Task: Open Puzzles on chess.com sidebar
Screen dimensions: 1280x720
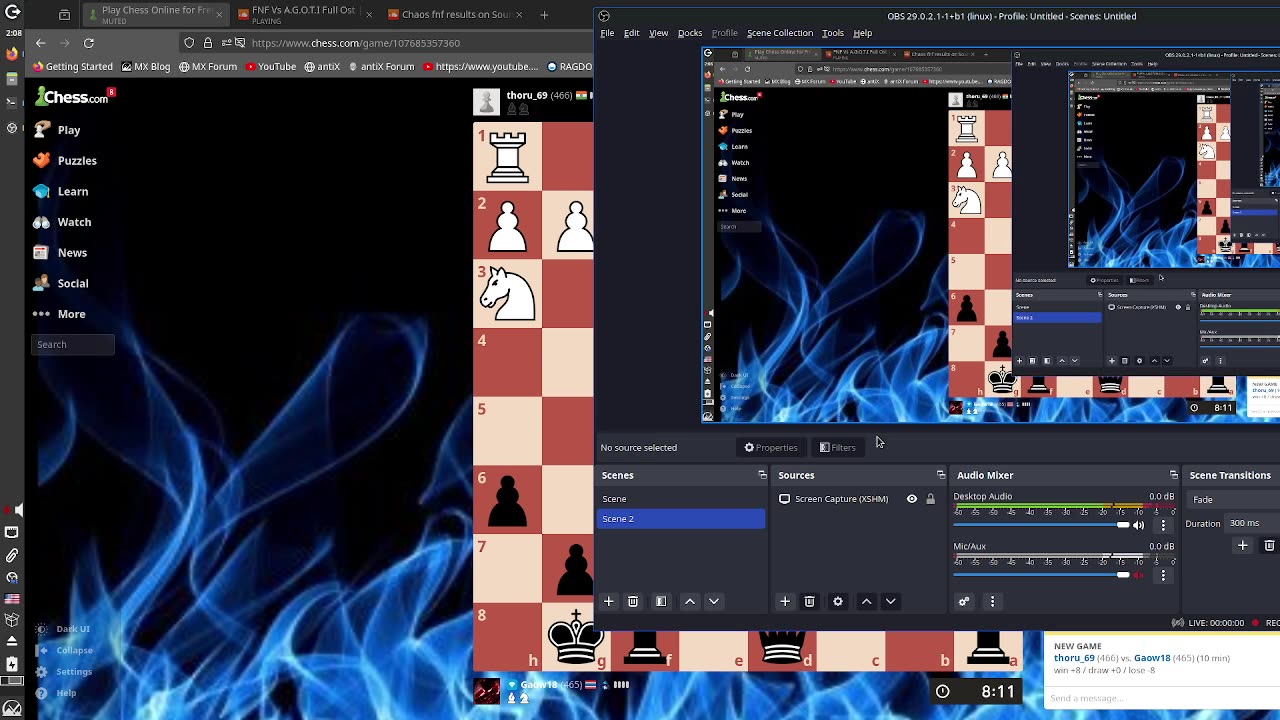Action: click(x=64, y=161)
